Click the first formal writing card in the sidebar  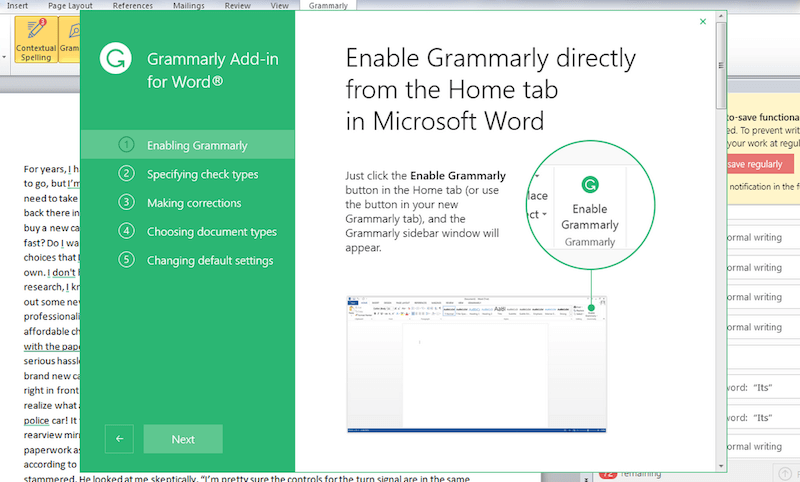[x=763, y=237]
